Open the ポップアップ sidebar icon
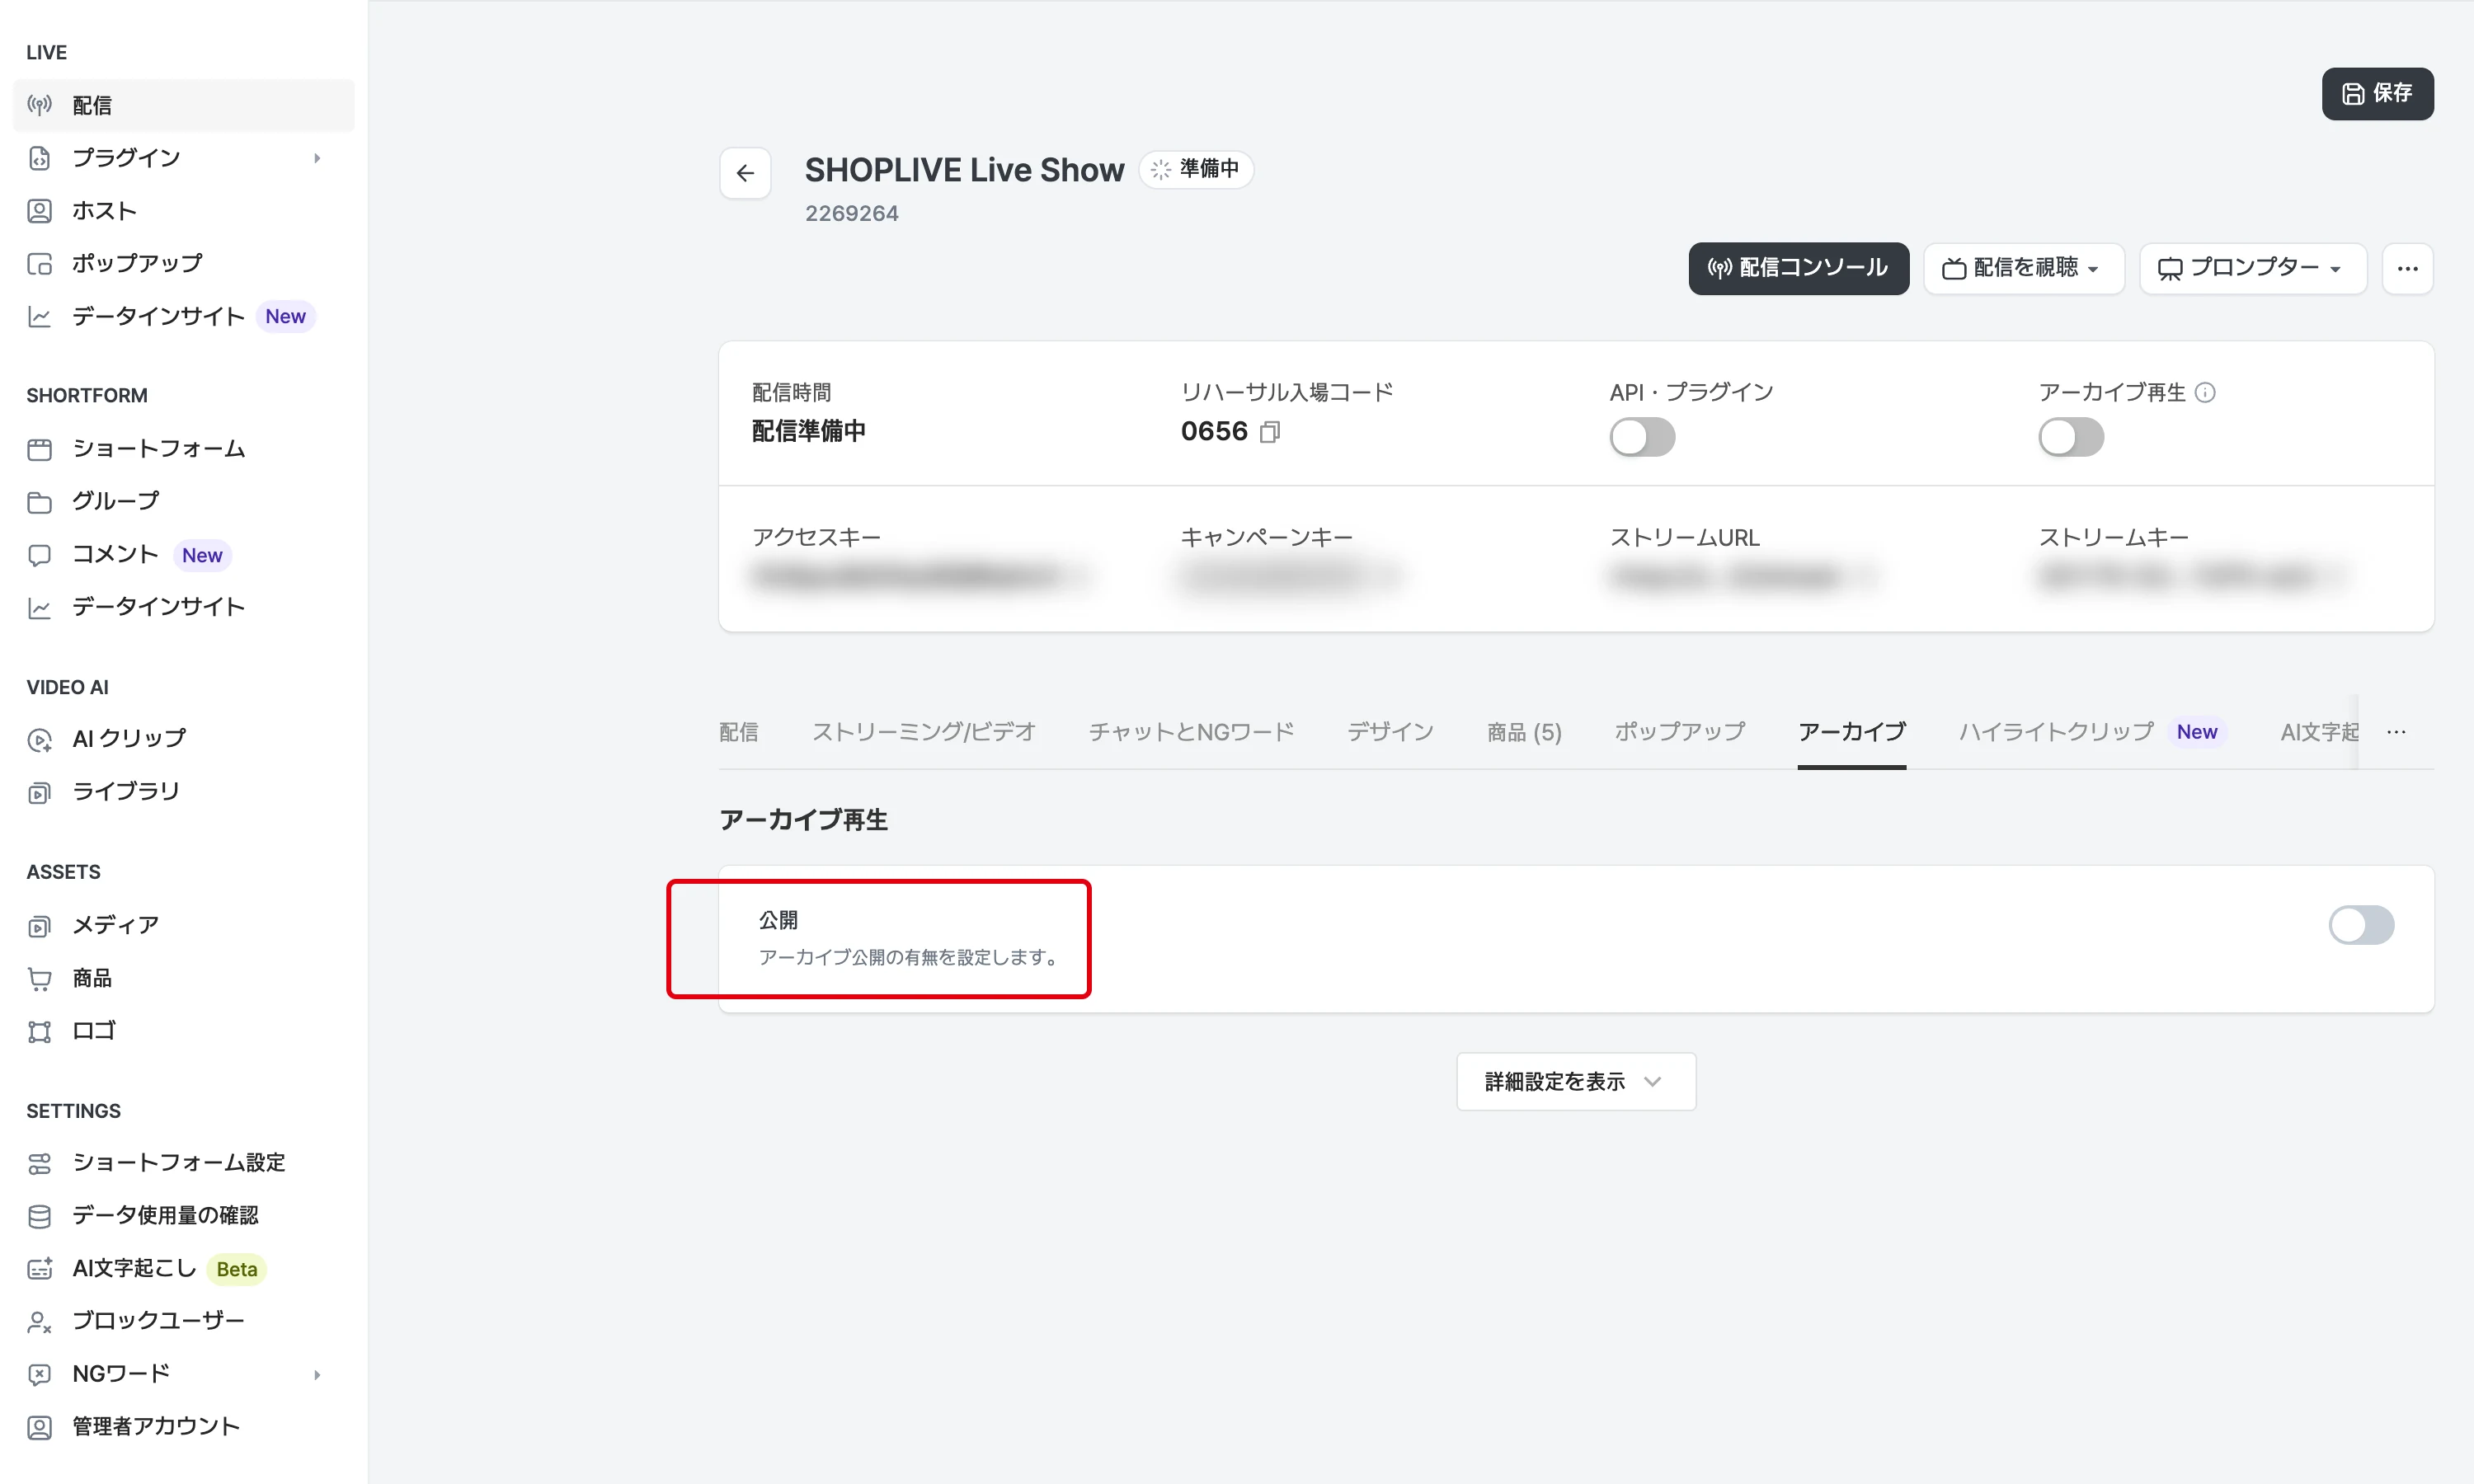Image resolution: width=2474 pixels, height=1484 pixels. pos(39,264)
